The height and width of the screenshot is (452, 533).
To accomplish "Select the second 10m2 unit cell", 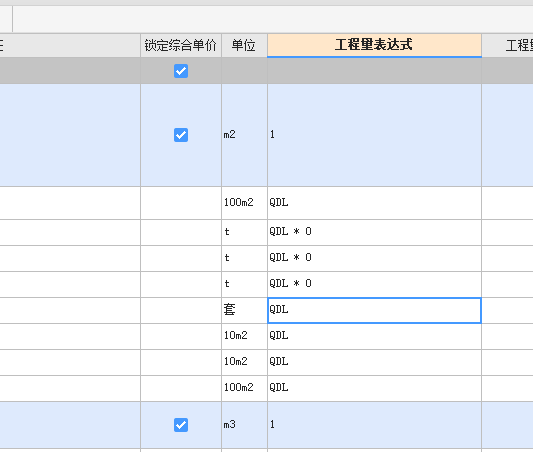I will coord(244,362).
